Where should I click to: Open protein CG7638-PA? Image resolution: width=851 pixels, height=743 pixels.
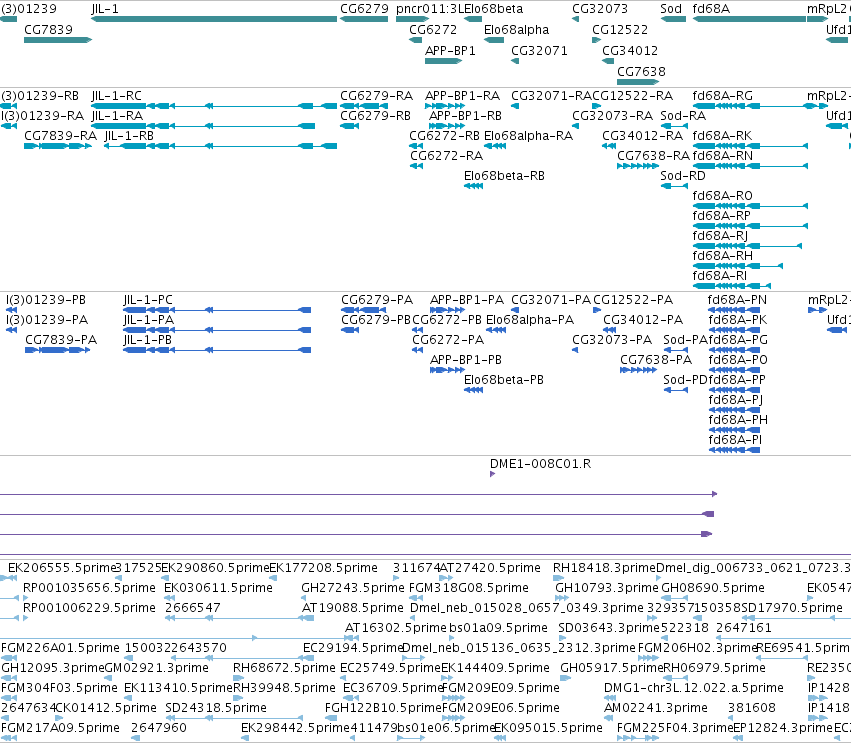point(656,360)
